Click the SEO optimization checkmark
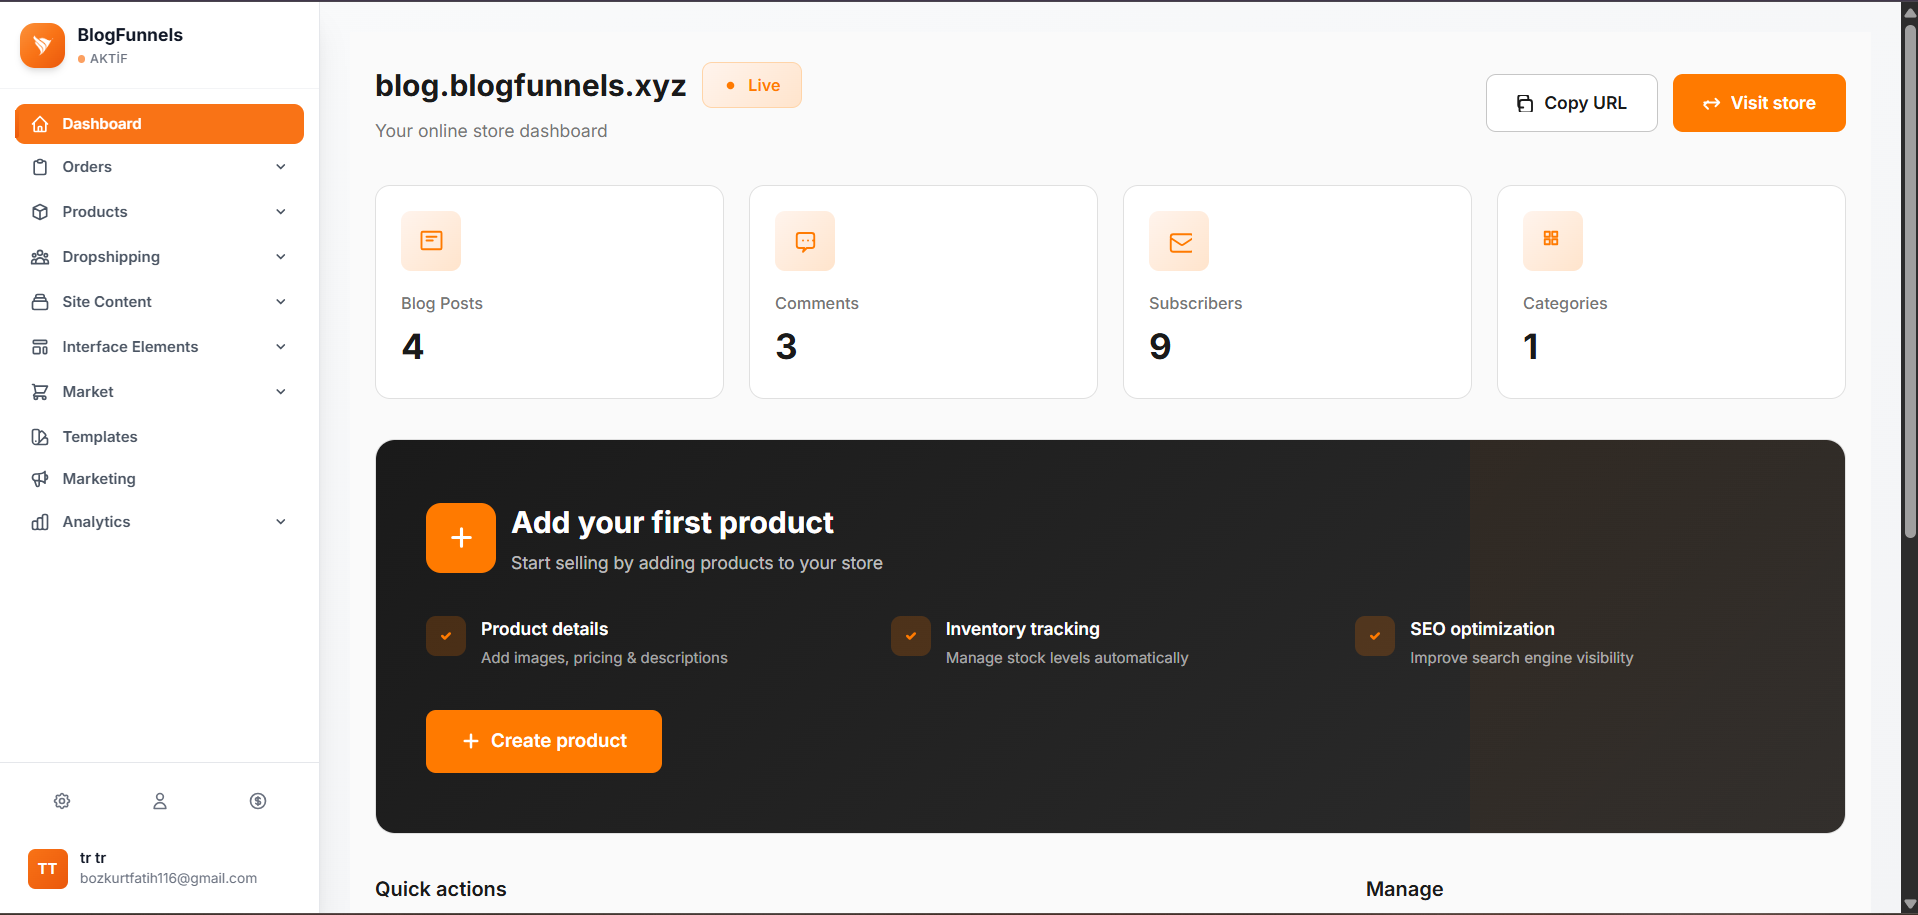This screenshot has width=1918, height=915. click(x=1374, y=636)
